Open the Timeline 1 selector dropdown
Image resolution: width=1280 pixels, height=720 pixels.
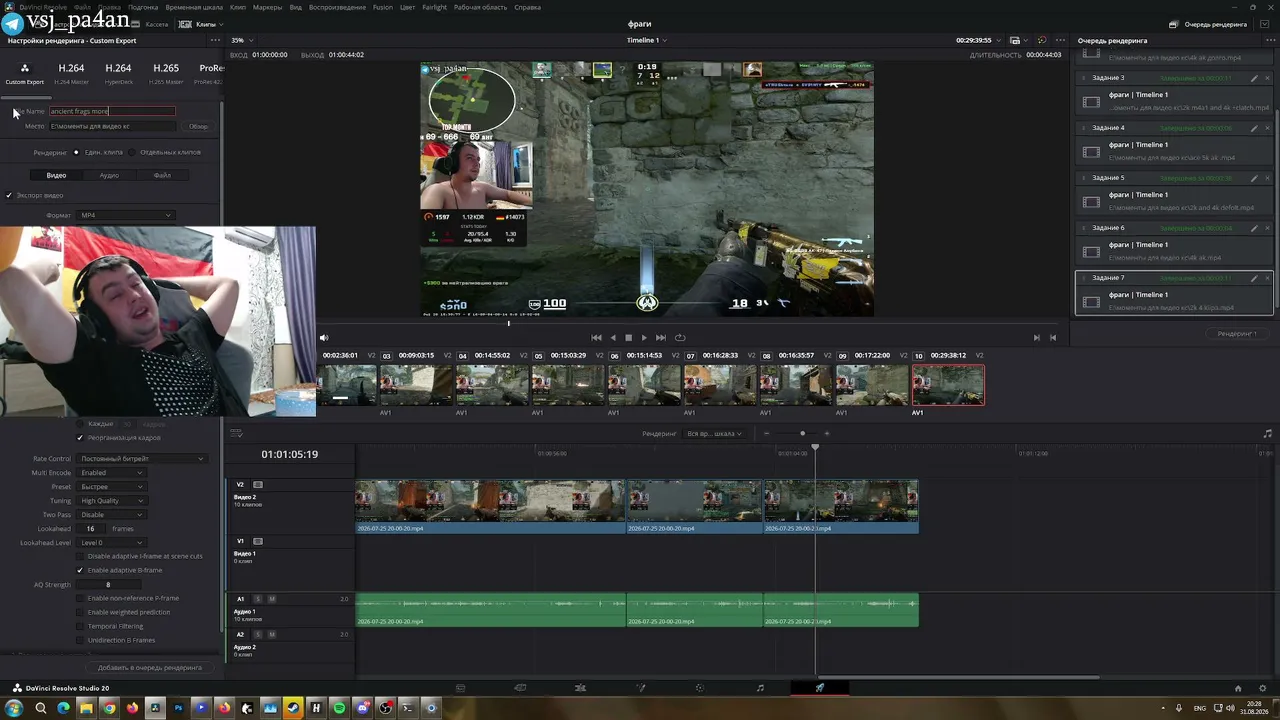click(647, 40)
